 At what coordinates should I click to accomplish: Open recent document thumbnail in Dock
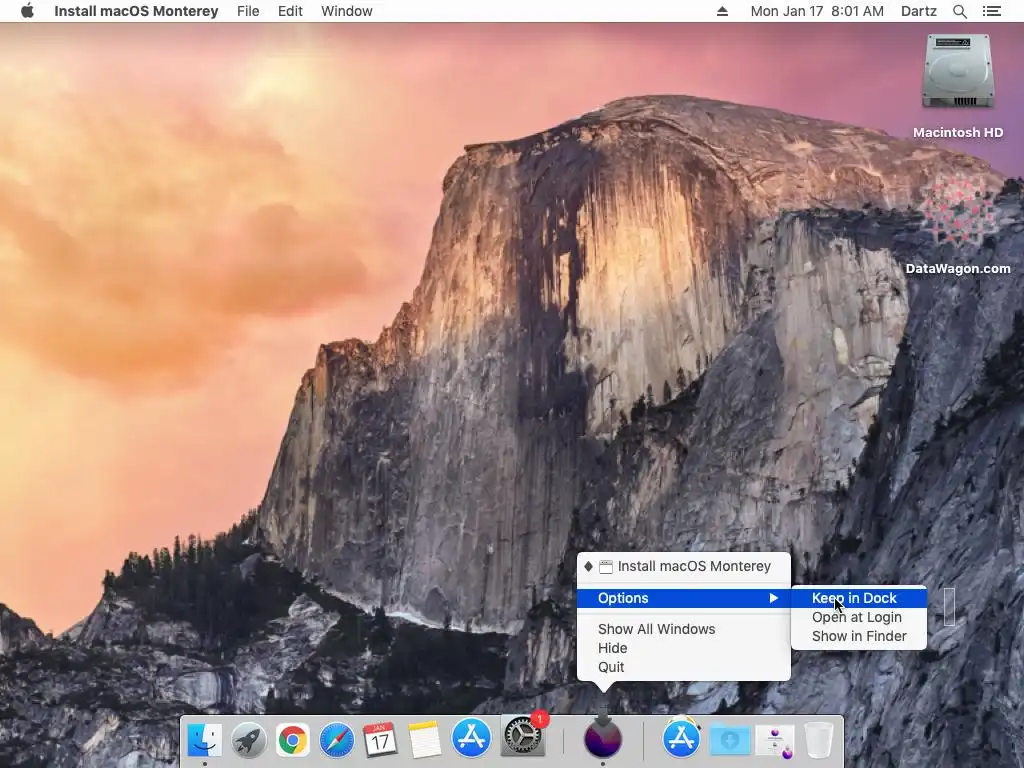775,741
